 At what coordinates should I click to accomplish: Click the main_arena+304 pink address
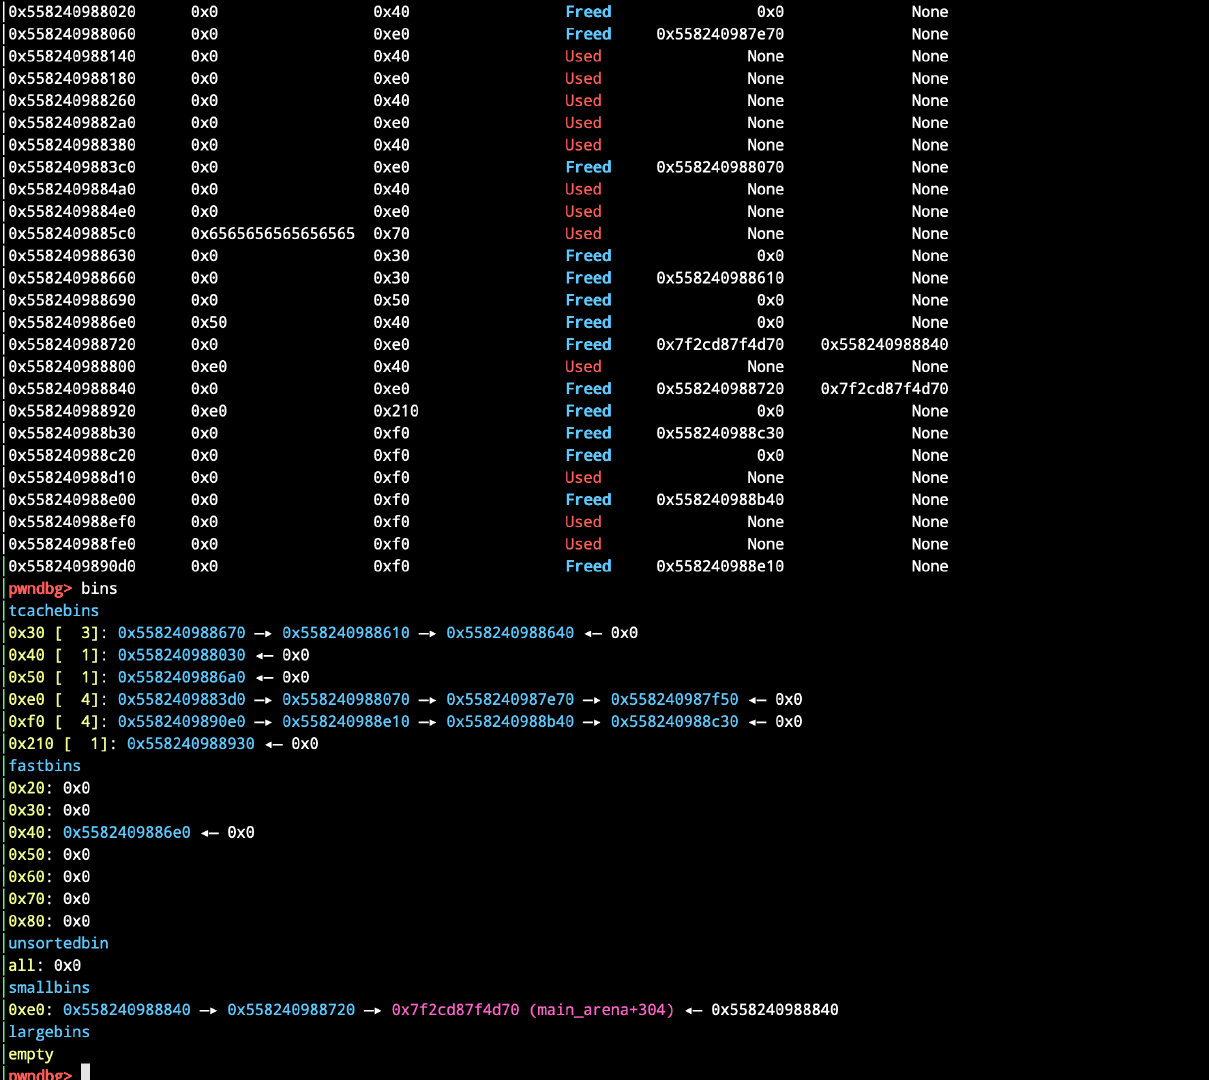(x=533, y=1010)
